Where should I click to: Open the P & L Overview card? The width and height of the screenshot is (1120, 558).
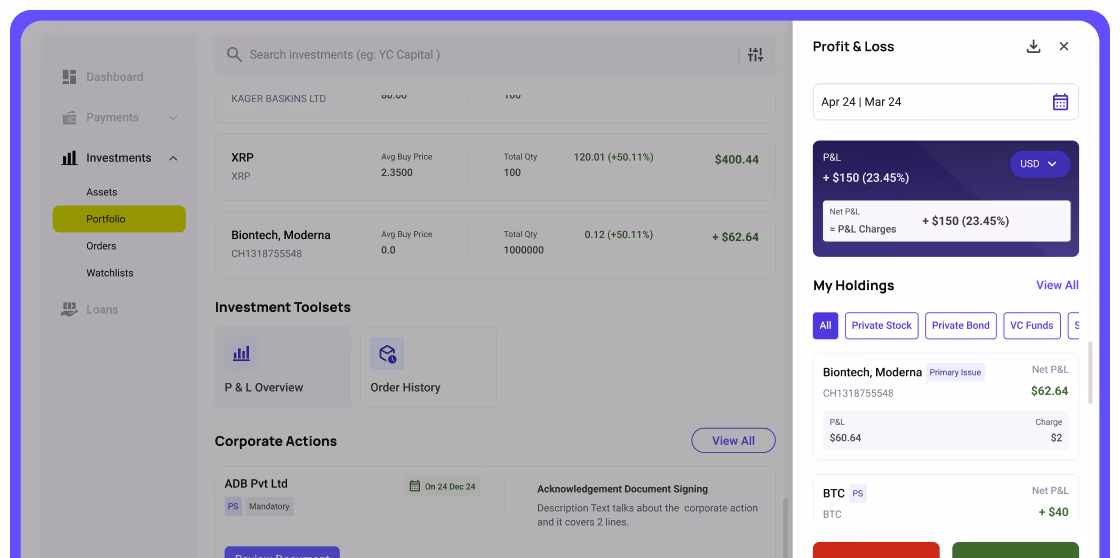[283, 367]
